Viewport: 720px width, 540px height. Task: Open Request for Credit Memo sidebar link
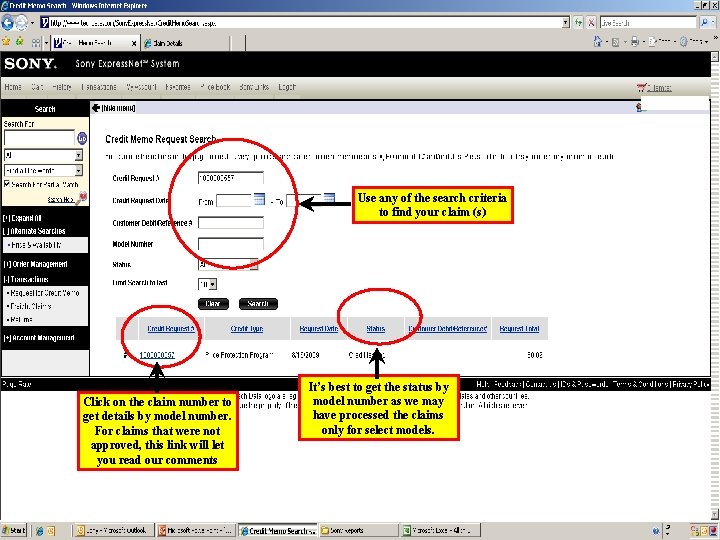(x=44, y=292)
